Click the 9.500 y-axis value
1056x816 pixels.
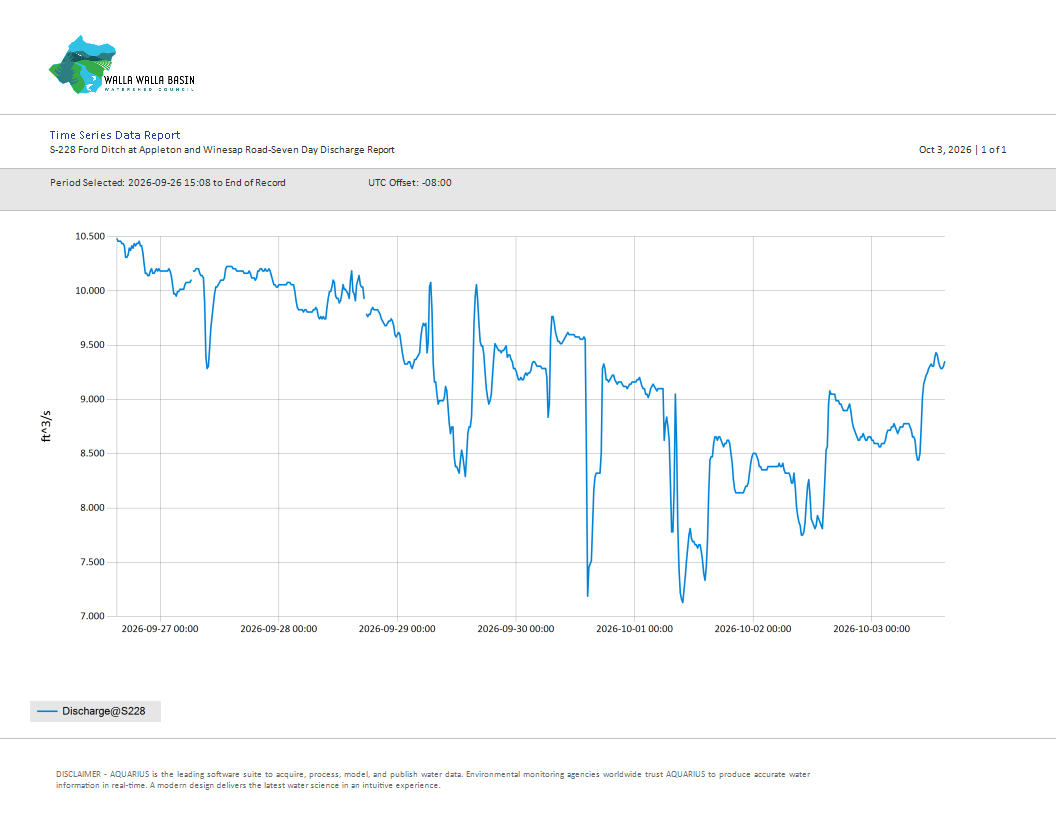(x=92, y=345)
